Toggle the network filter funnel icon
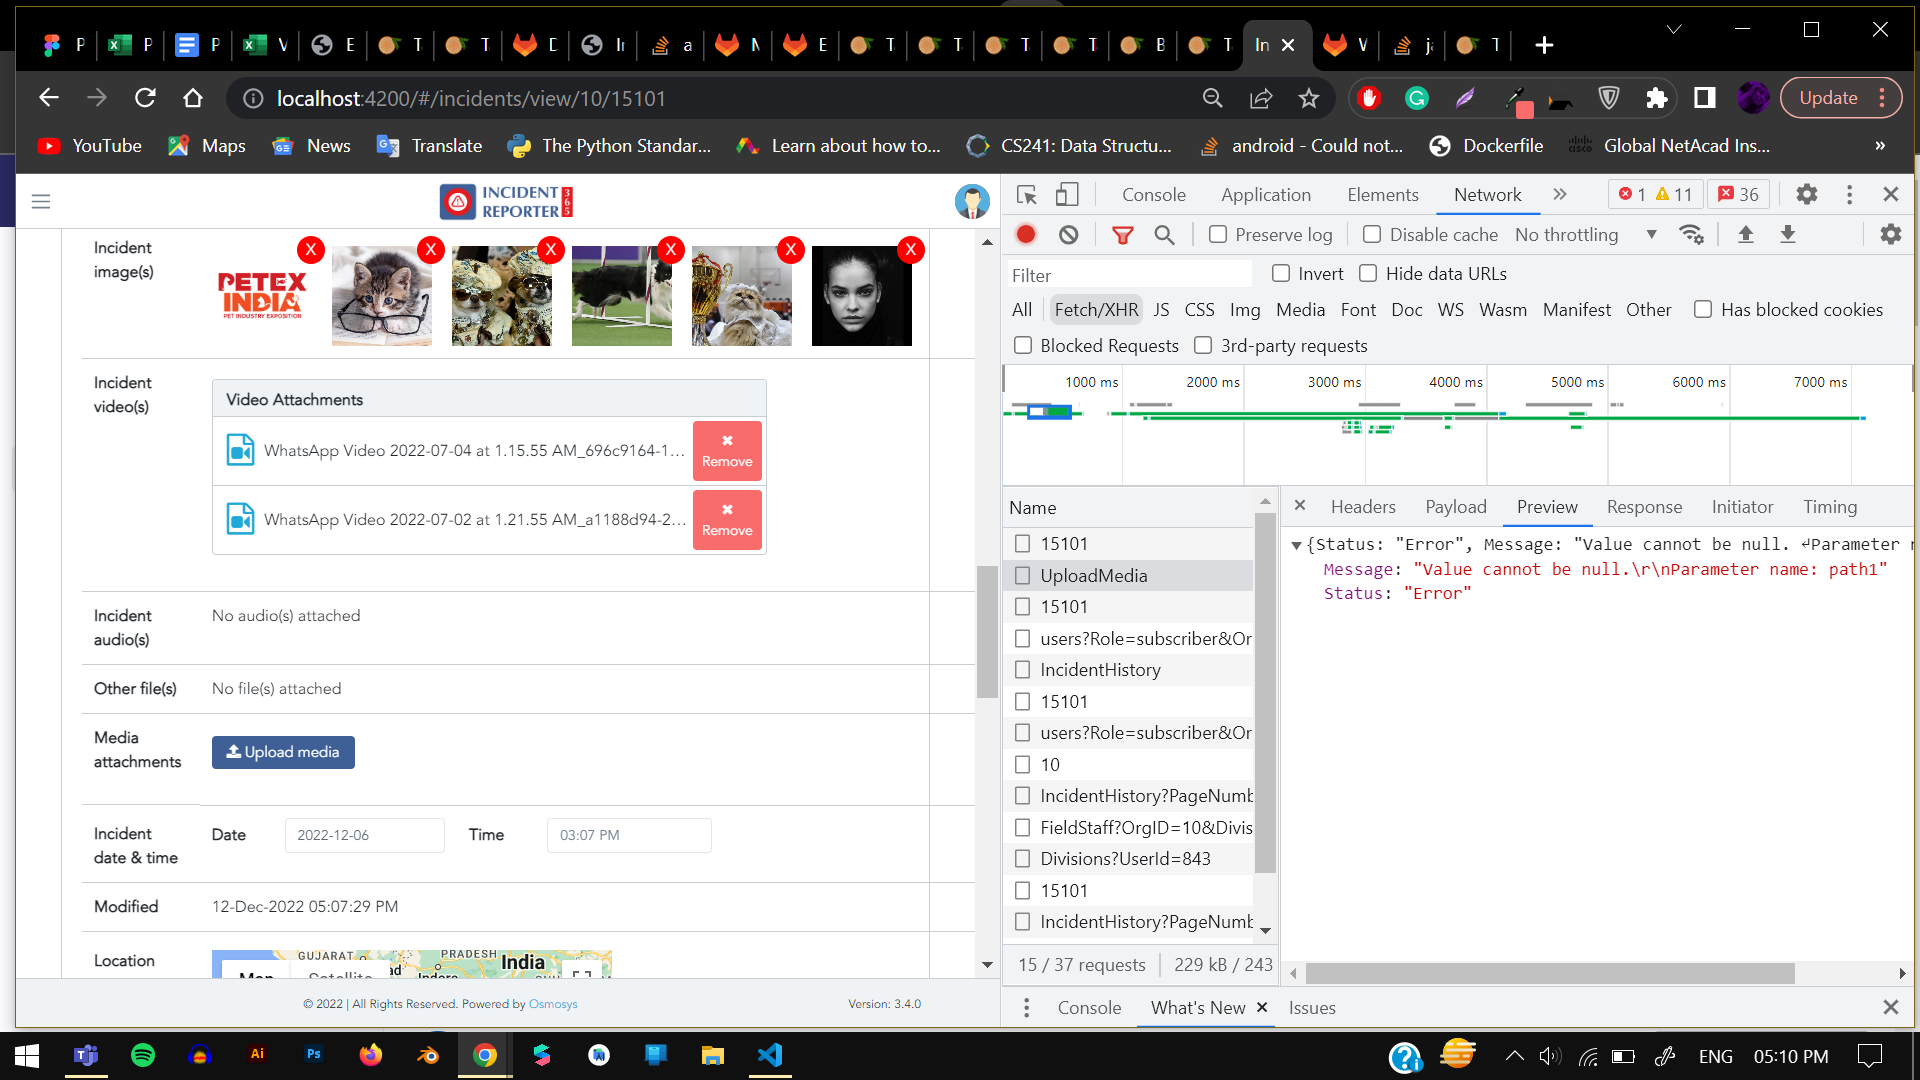This screenshot has width=1920, height=1080. click(1123, 234)
